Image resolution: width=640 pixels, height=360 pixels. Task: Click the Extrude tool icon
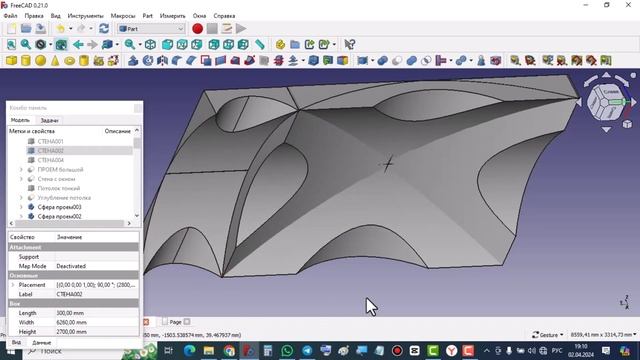[x=133, y=61]
